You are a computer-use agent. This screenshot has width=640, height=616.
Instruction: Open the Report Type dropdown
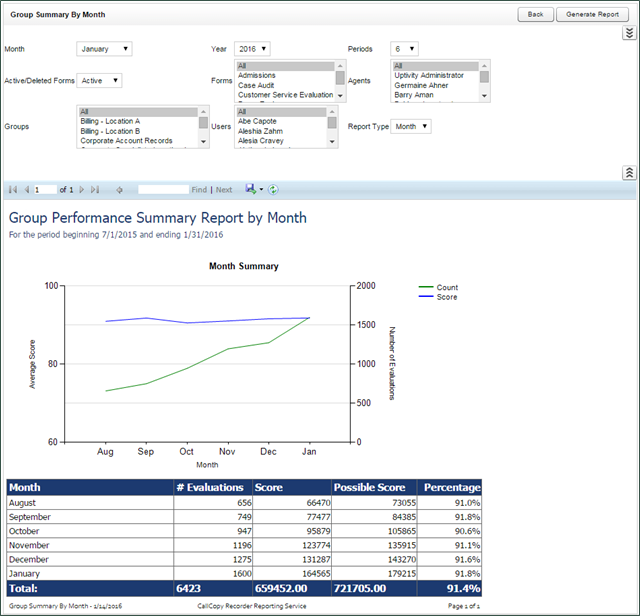411,127
